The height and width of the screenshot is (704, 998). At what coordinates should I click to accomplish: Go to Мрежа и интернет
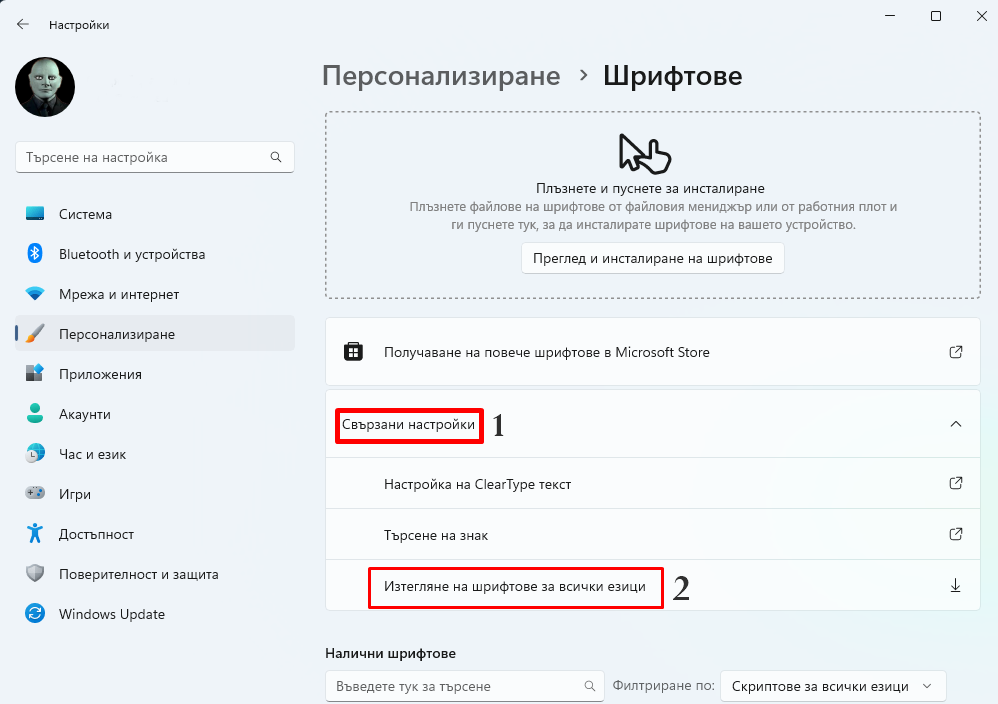[155, 294]
